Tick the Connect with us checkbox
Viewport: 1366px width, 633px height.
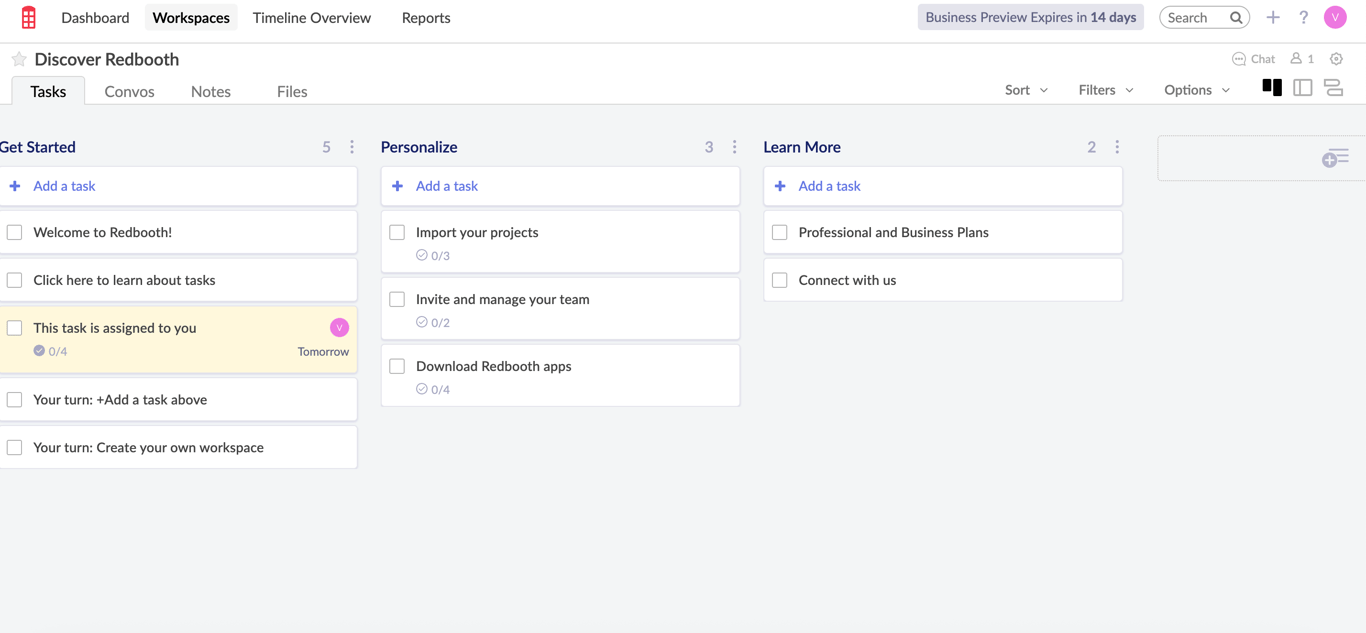780,280
